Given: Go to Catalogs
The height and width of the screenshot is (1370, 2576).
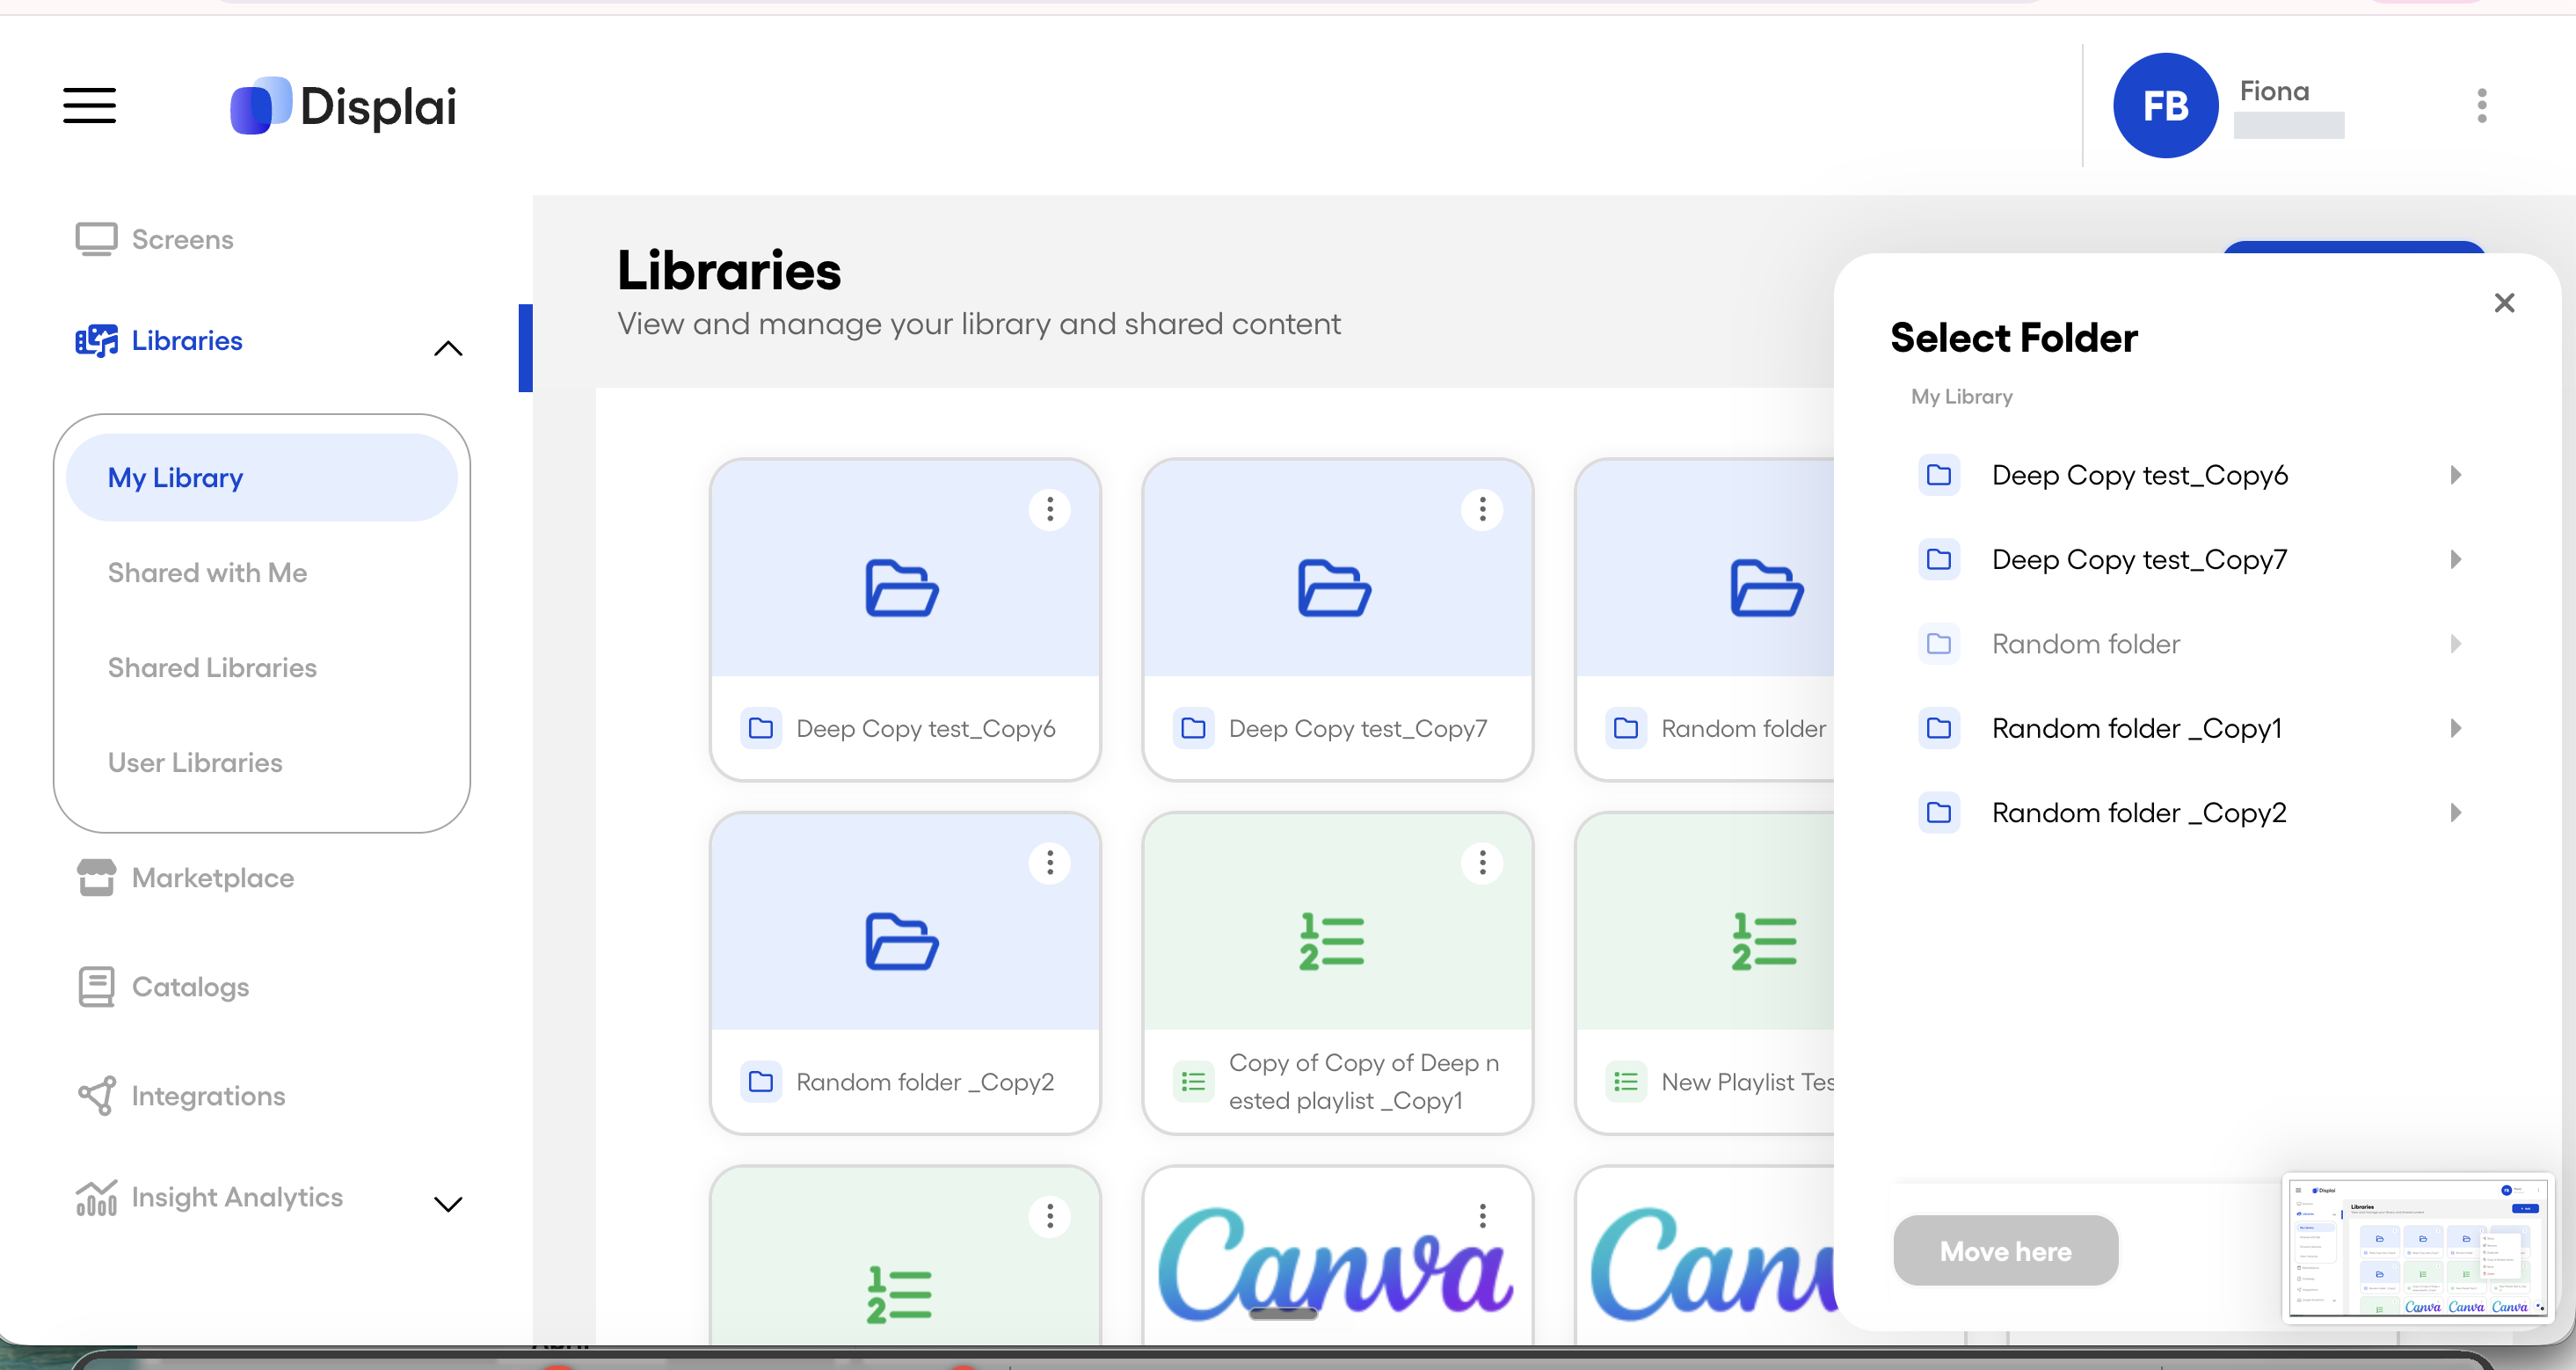Looking at the screenshot, I should (x=164, y=986).
